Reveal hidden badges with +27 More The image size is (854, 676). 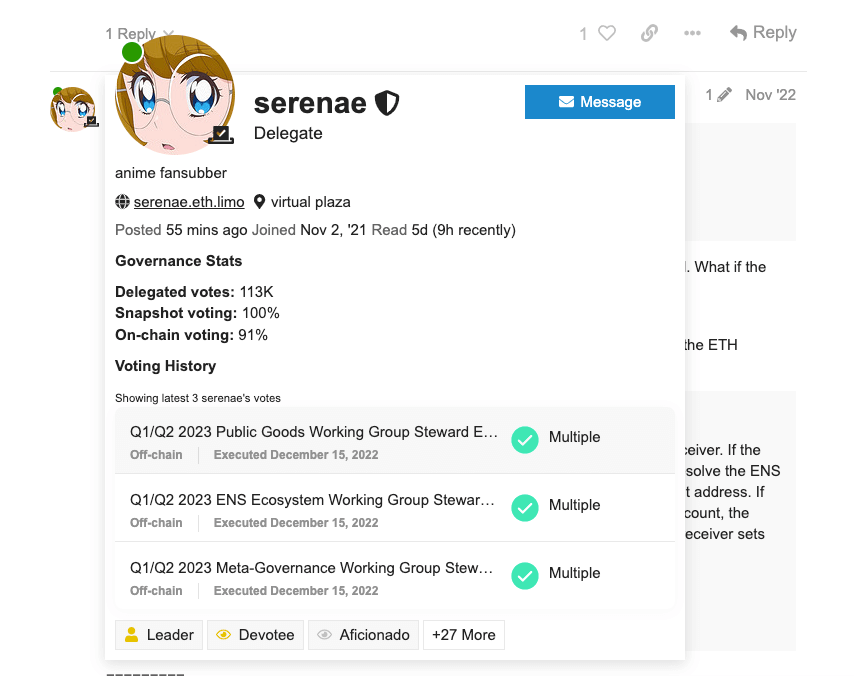tap(463, 634)
